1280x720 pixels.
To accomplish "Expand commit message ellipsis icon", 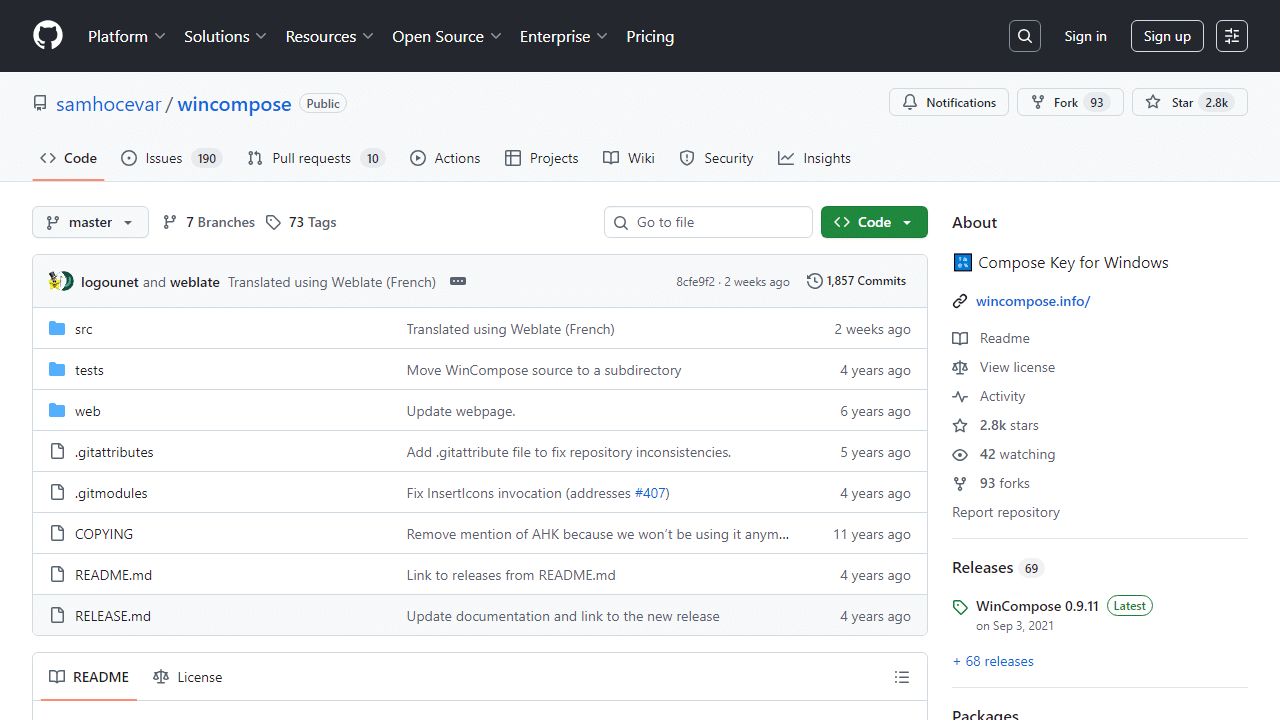I will [x=458, y=282].
